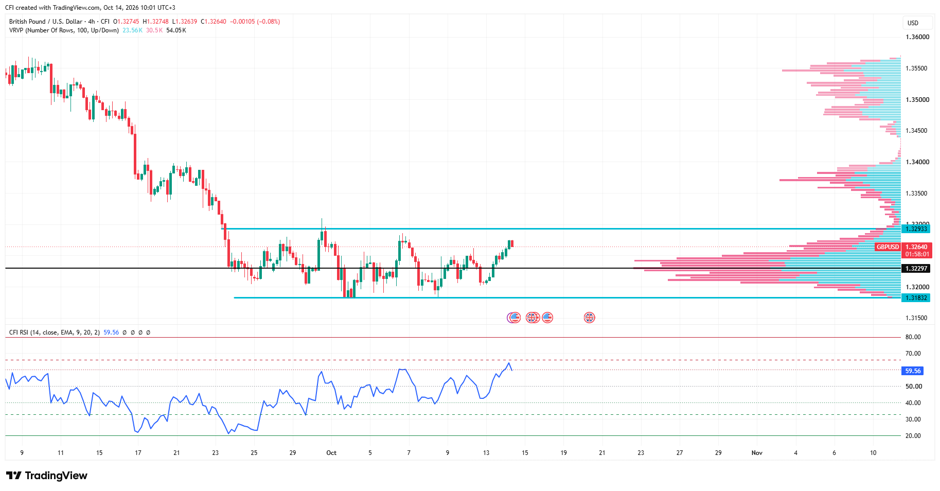940x491 pixels.
Task: Click the 1.34500 price axis label
Action: click(x=917, y=131)
